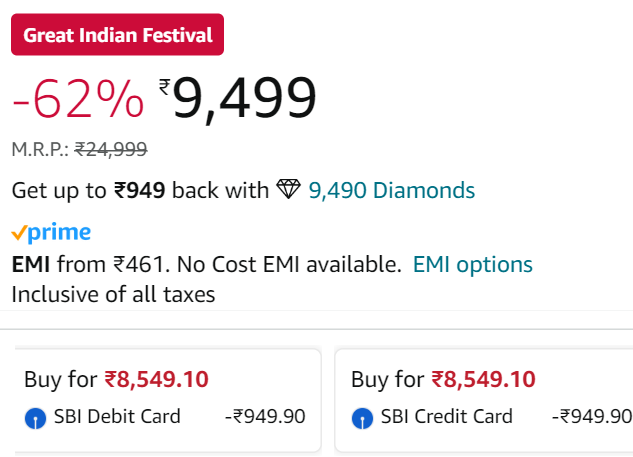The width and height of the screenshot is (633, 457).
Task: Click Buy for ₹8,549.10 on credit card offer
Action: pos(443,379)
